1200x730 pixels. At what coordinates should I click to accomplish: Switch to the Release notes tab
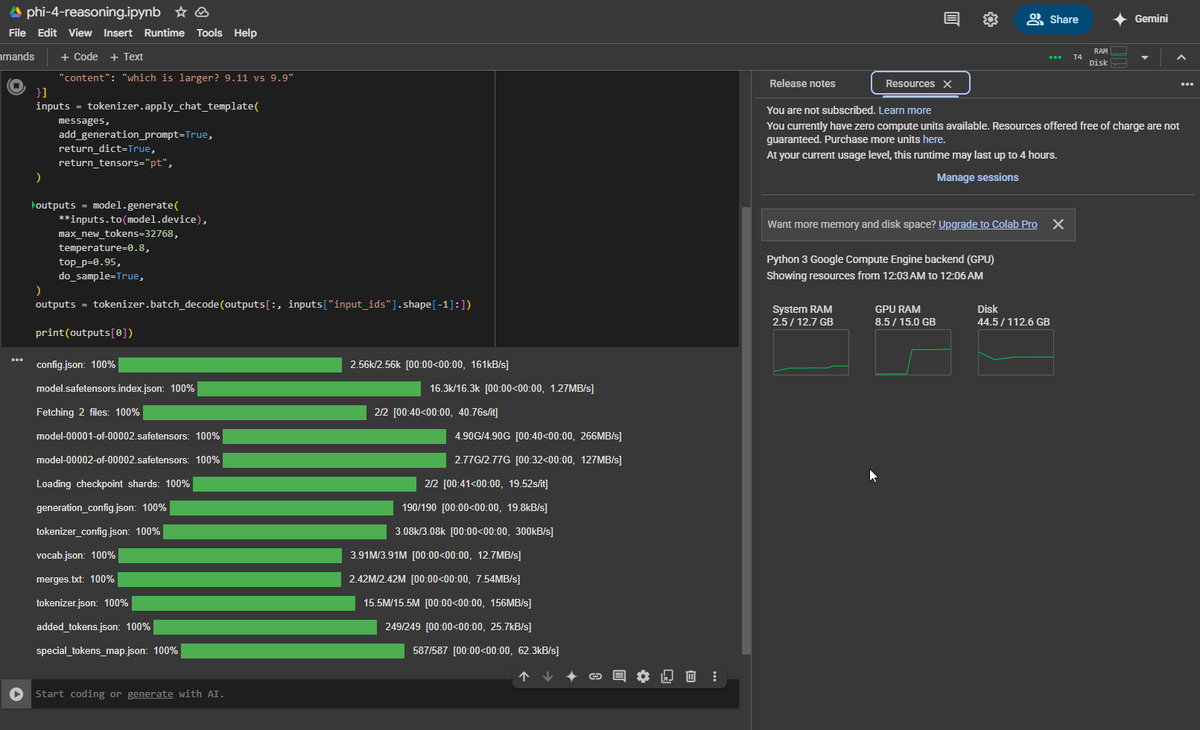pos(802,84)
